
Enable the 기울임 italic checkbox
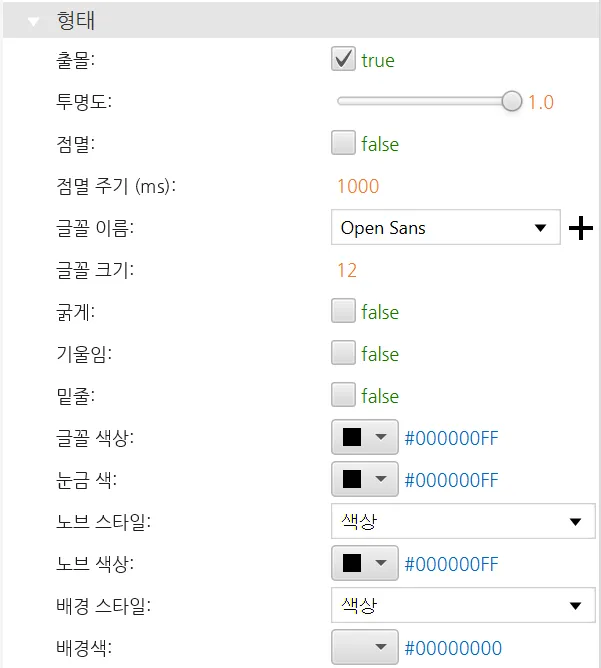point(343,354)
